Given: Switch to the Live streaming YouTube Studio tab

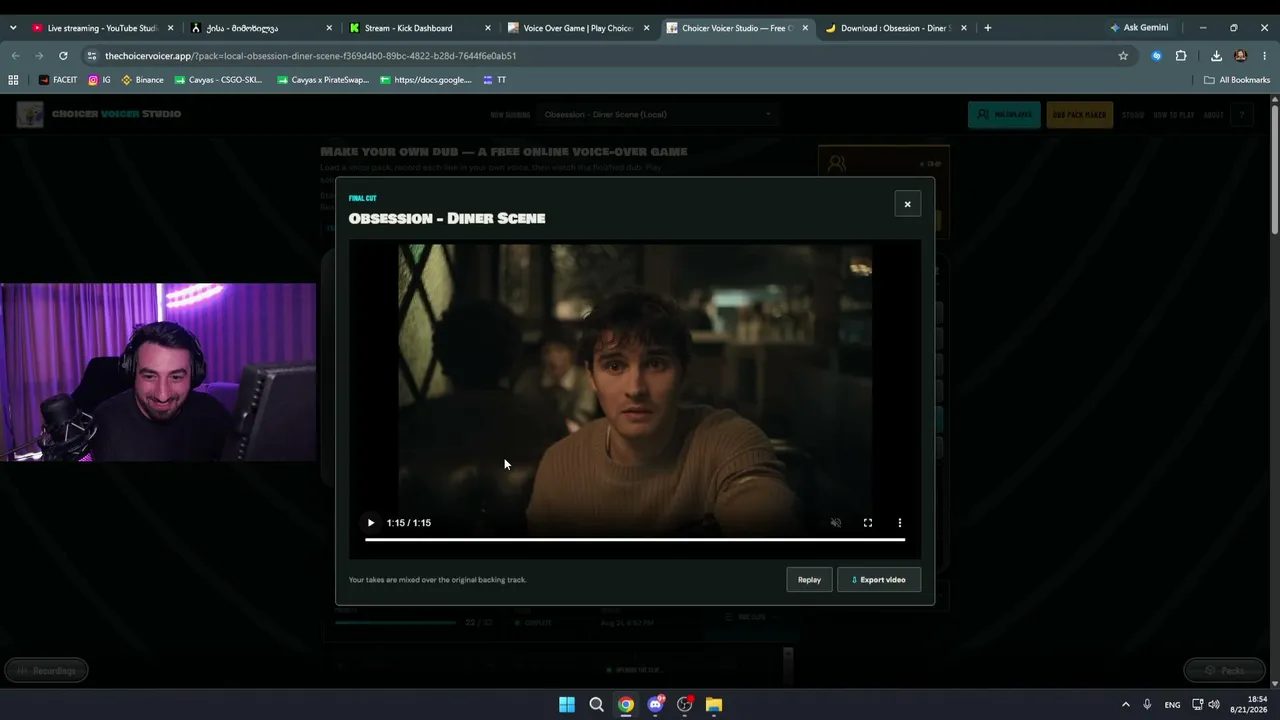Looking at the screenshot, I should [101, 28].
